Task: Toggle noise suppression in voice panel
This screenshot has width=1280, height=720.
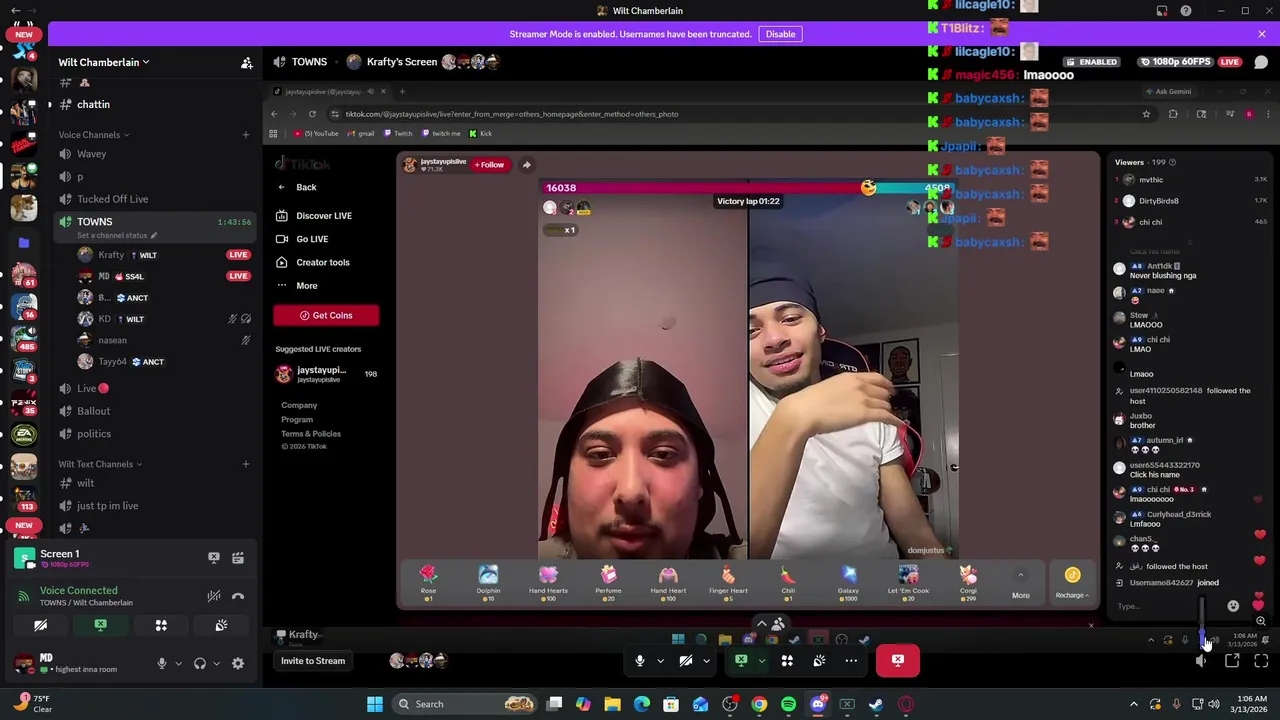Action: tap(214, 596)
